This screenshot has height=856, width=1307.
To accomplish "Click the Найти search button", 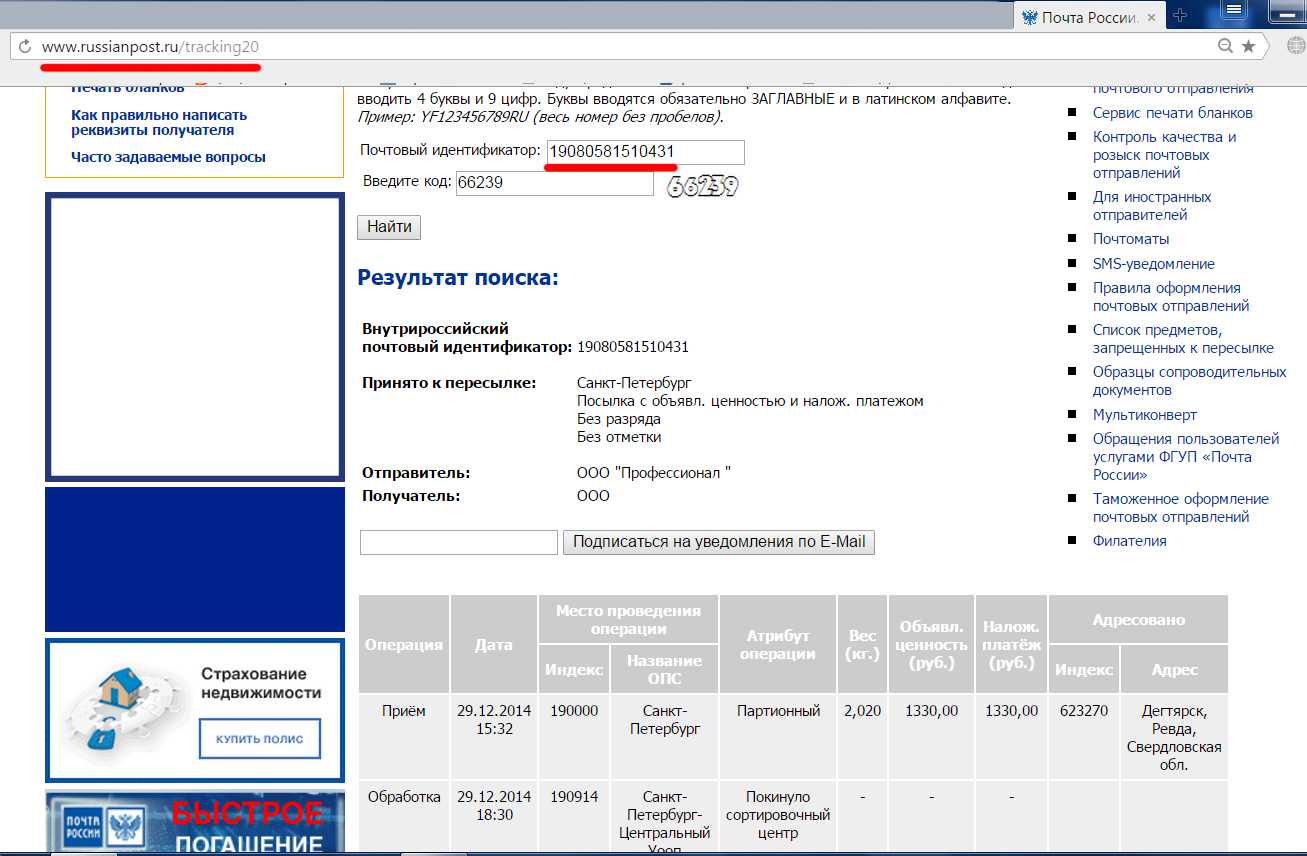I will click(389, 227).
